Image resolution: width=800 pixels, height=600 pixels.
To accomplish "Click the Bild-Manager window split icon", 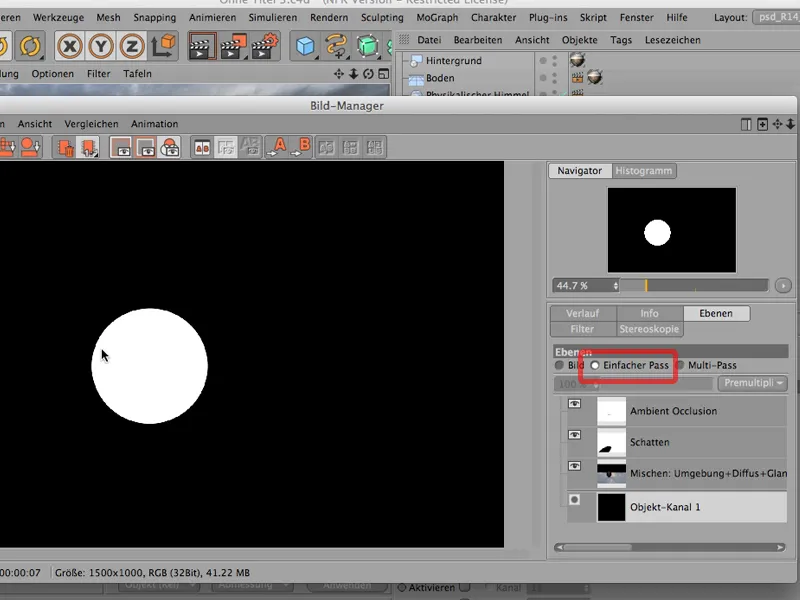I will pos(746,124).
